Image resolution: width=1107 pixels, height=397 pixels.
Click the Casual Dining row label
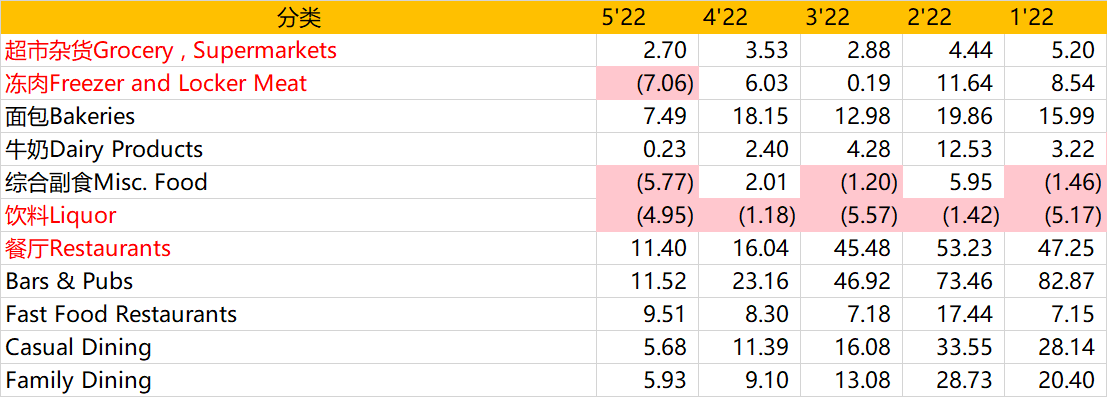tap(78, 347)
